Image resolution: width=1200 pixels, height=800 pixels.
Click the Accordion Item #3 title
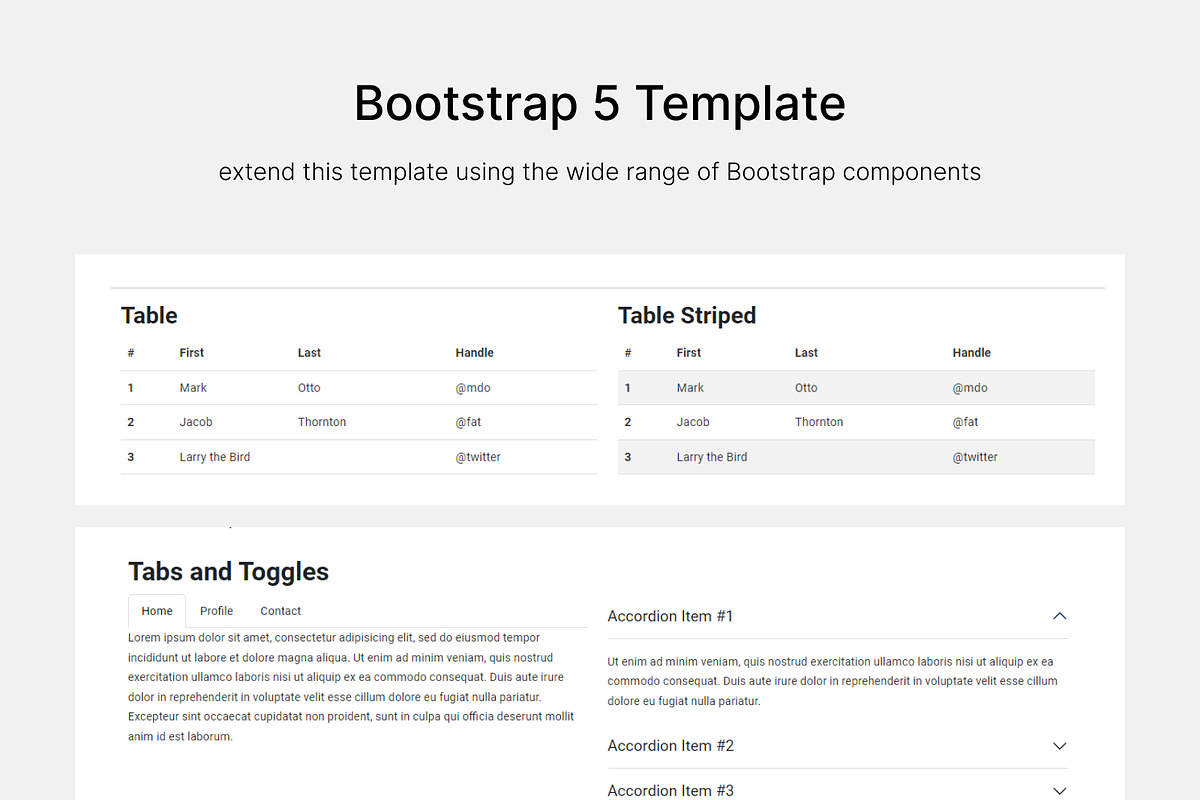pos(671,790)
